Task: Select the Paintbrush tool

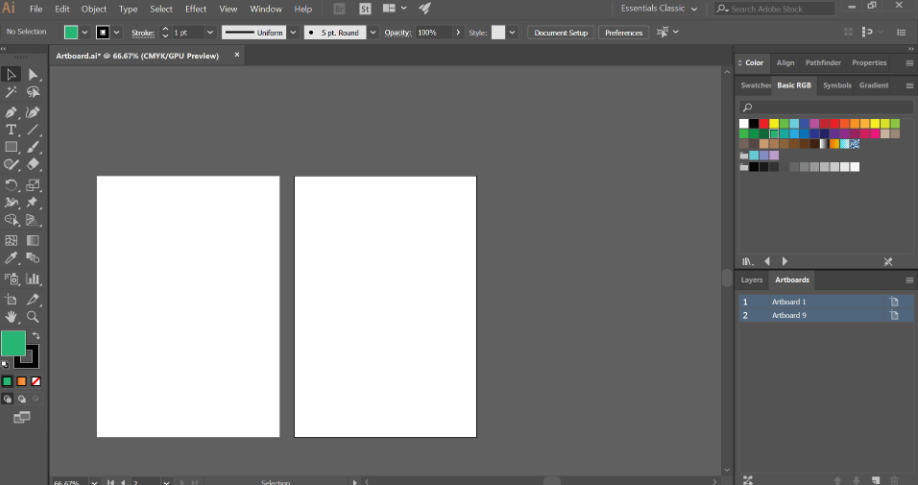Action: click(x=33, y=147)
